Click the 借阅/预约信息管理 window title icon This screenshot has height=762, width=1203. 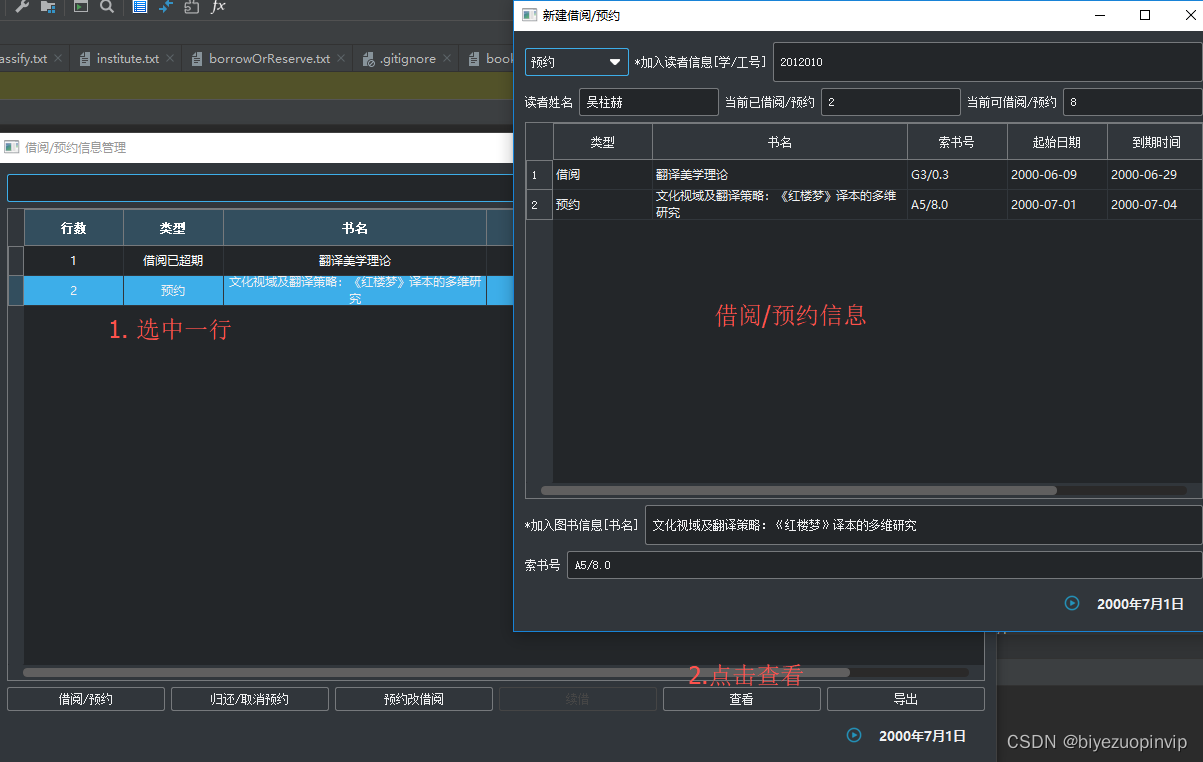(12, 147)
